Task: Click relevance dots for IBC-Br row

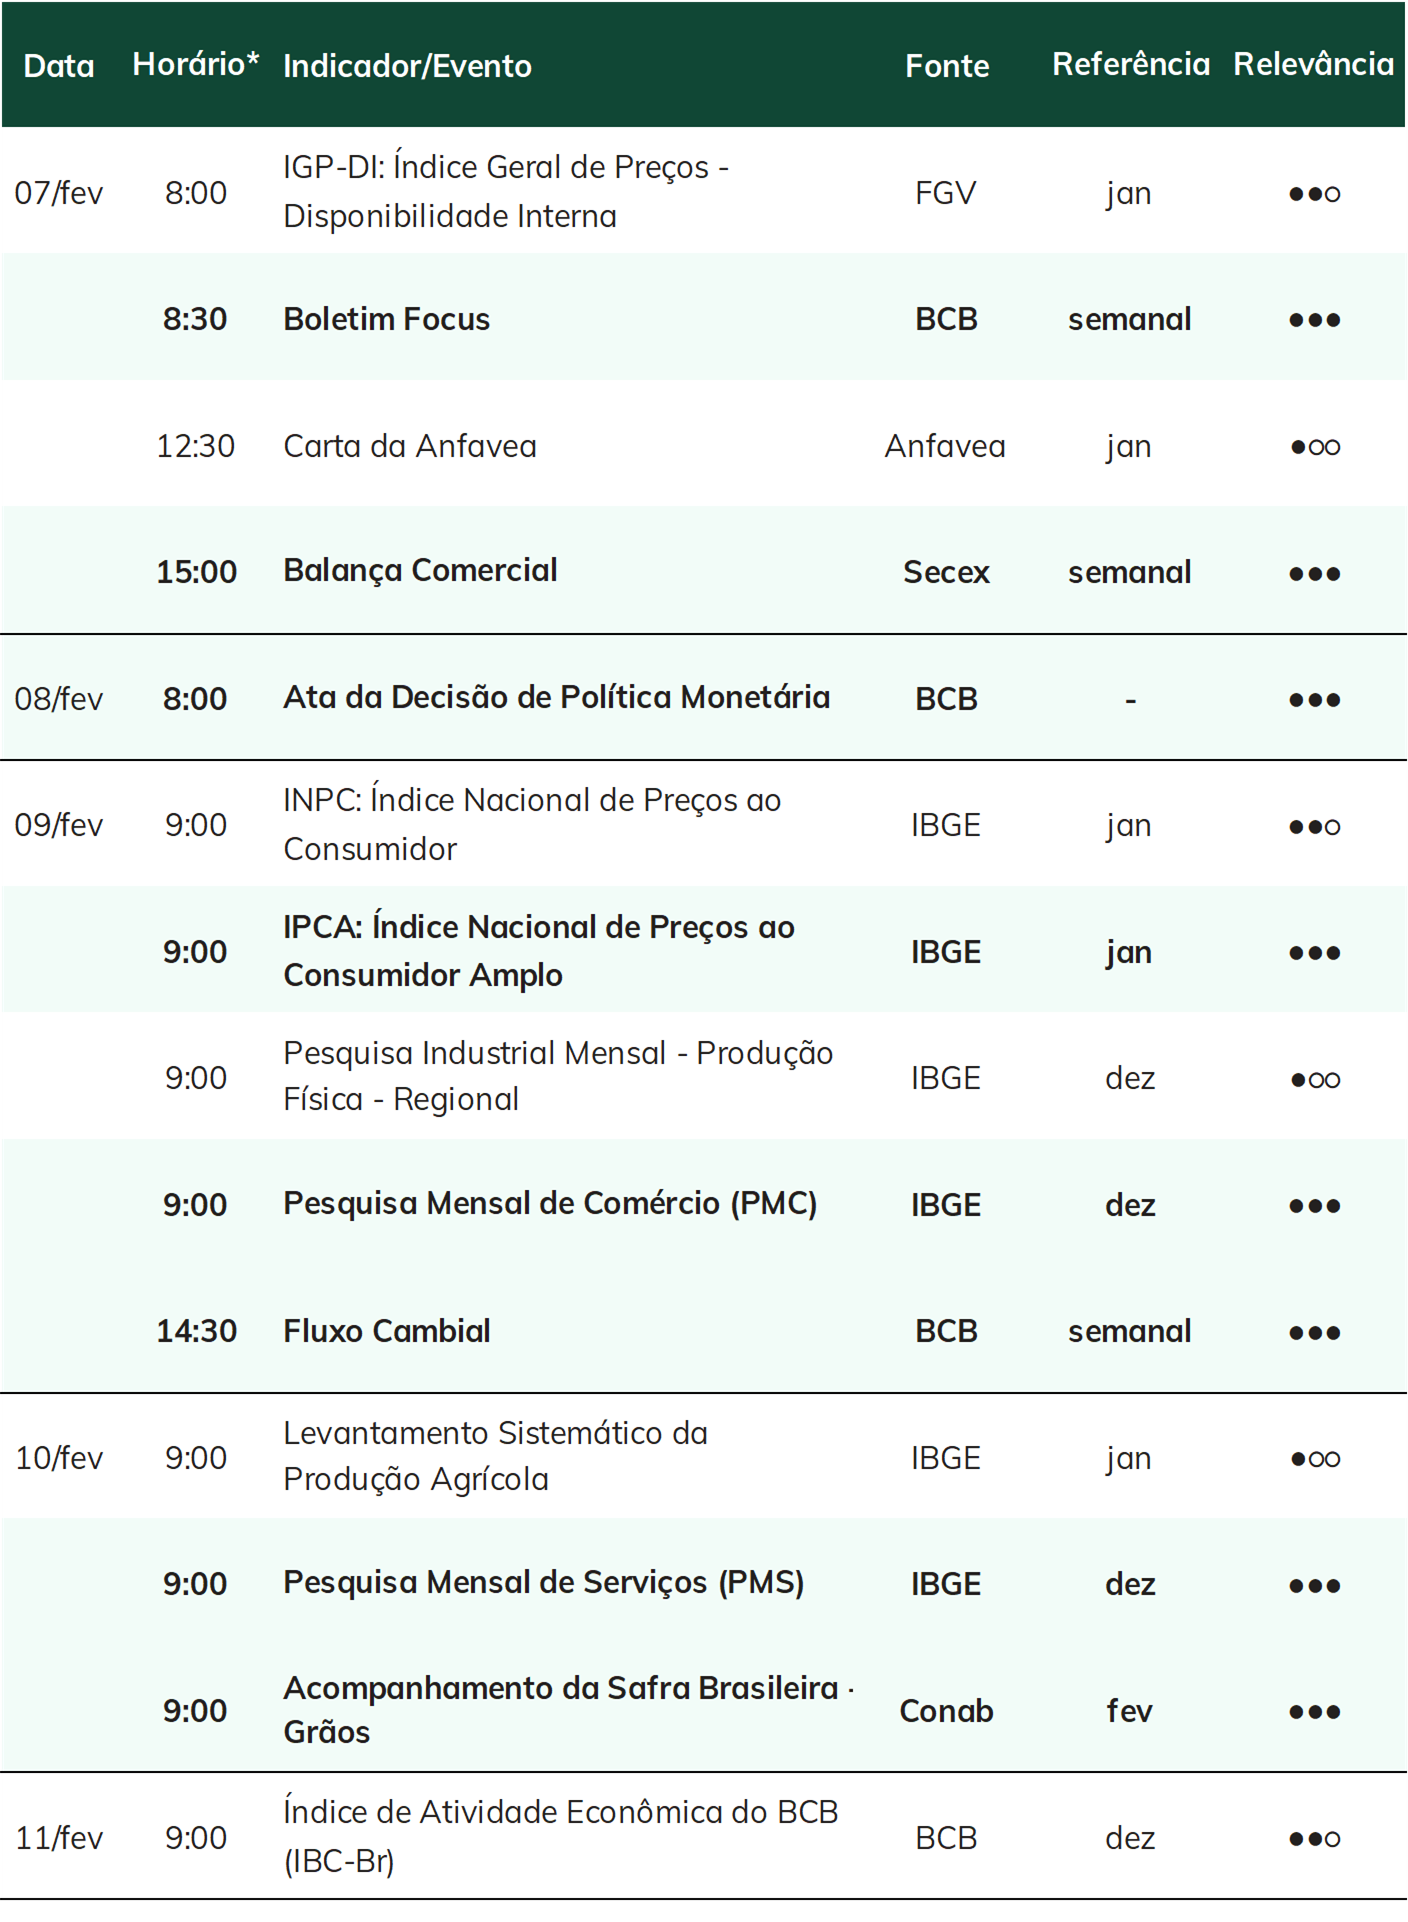Action: [1314, 1839]
